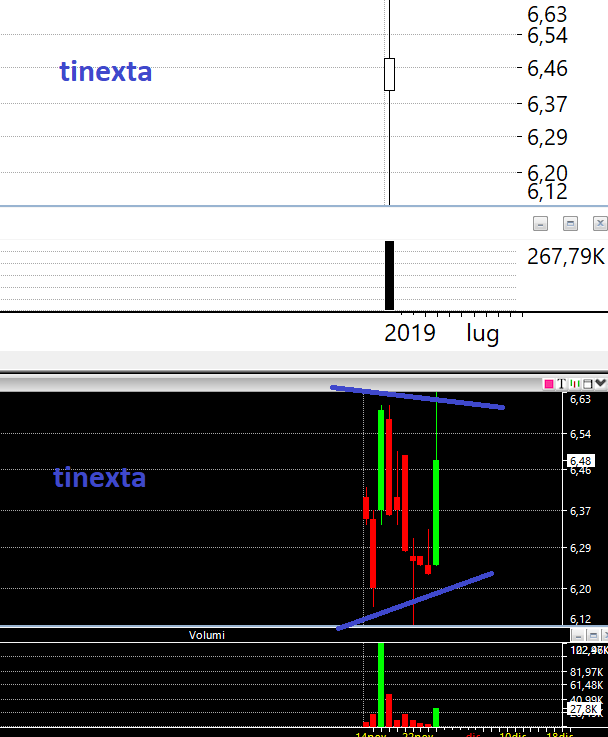
Task: Click 6,54 price label on black chart
Action: 580,434
